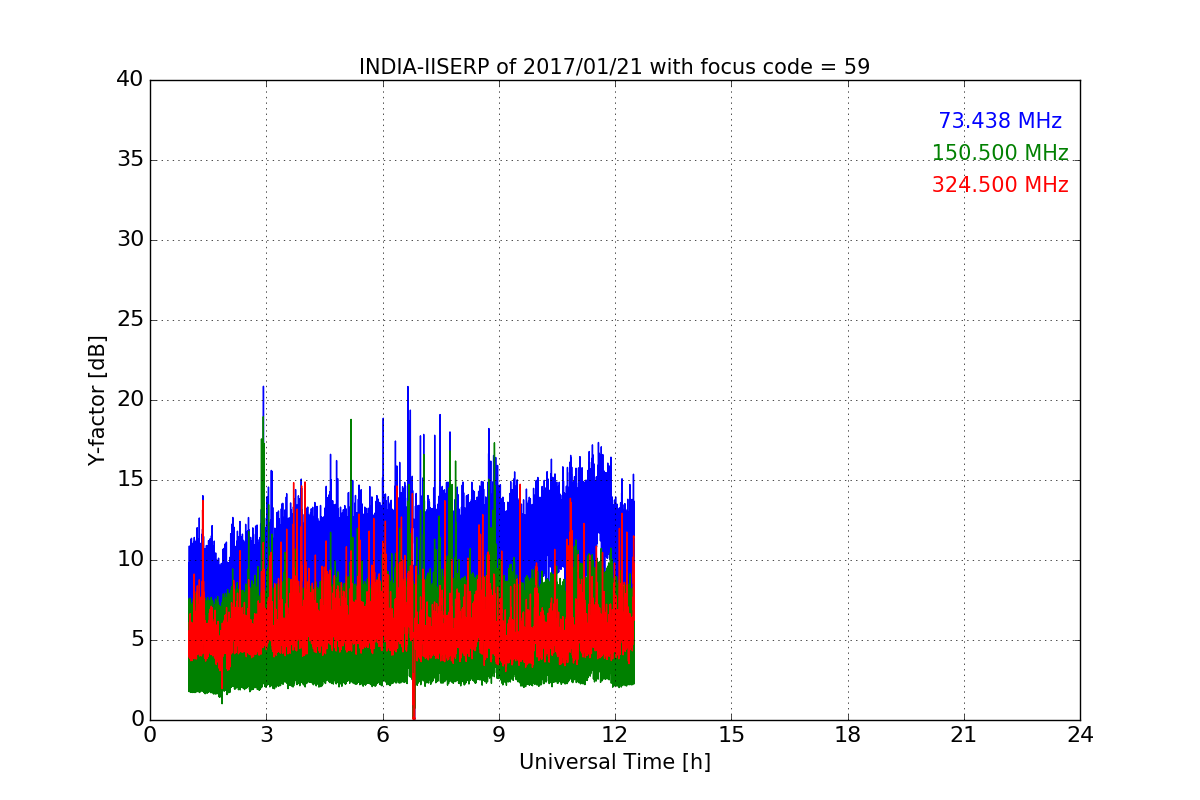
Task: Click y-axis tick label 25
Action: click(130, 320)
